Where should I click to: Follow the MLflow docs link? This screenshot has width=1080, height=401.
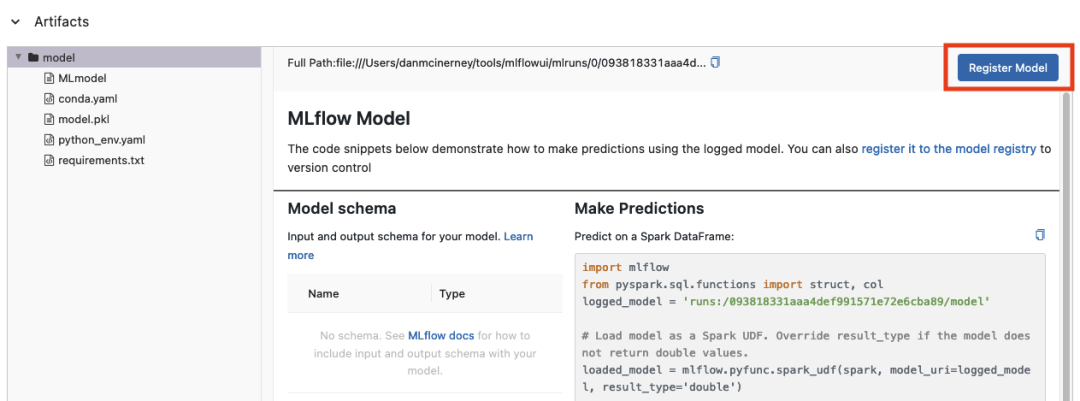441,336
